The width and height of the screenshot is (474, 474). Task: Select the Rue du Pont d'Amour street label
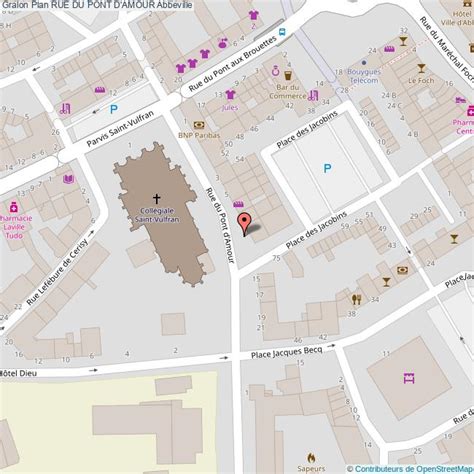(220, 226)
